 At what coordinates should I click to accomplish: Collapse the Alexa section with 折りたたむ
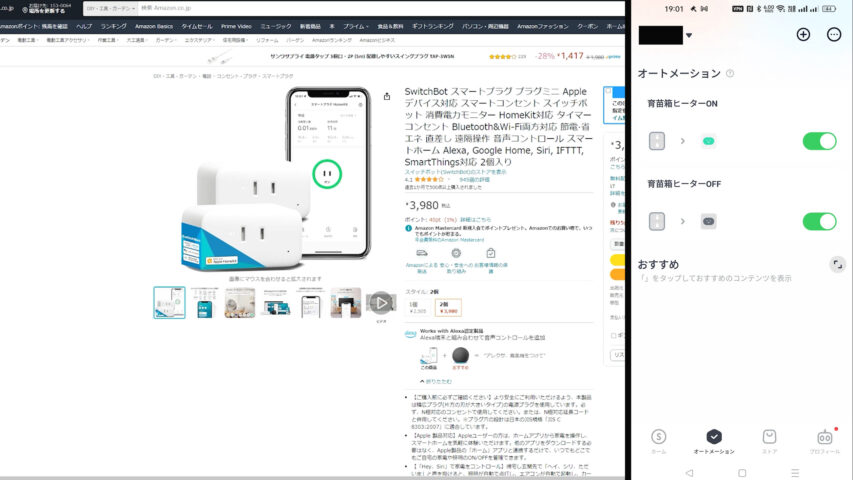[x=437, y=381]
